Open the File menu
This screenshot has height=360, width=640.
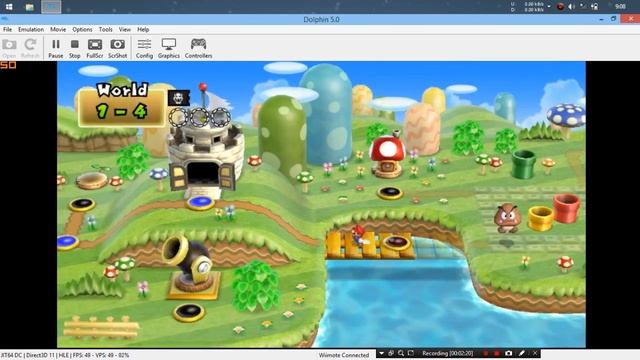click(7, 29)
